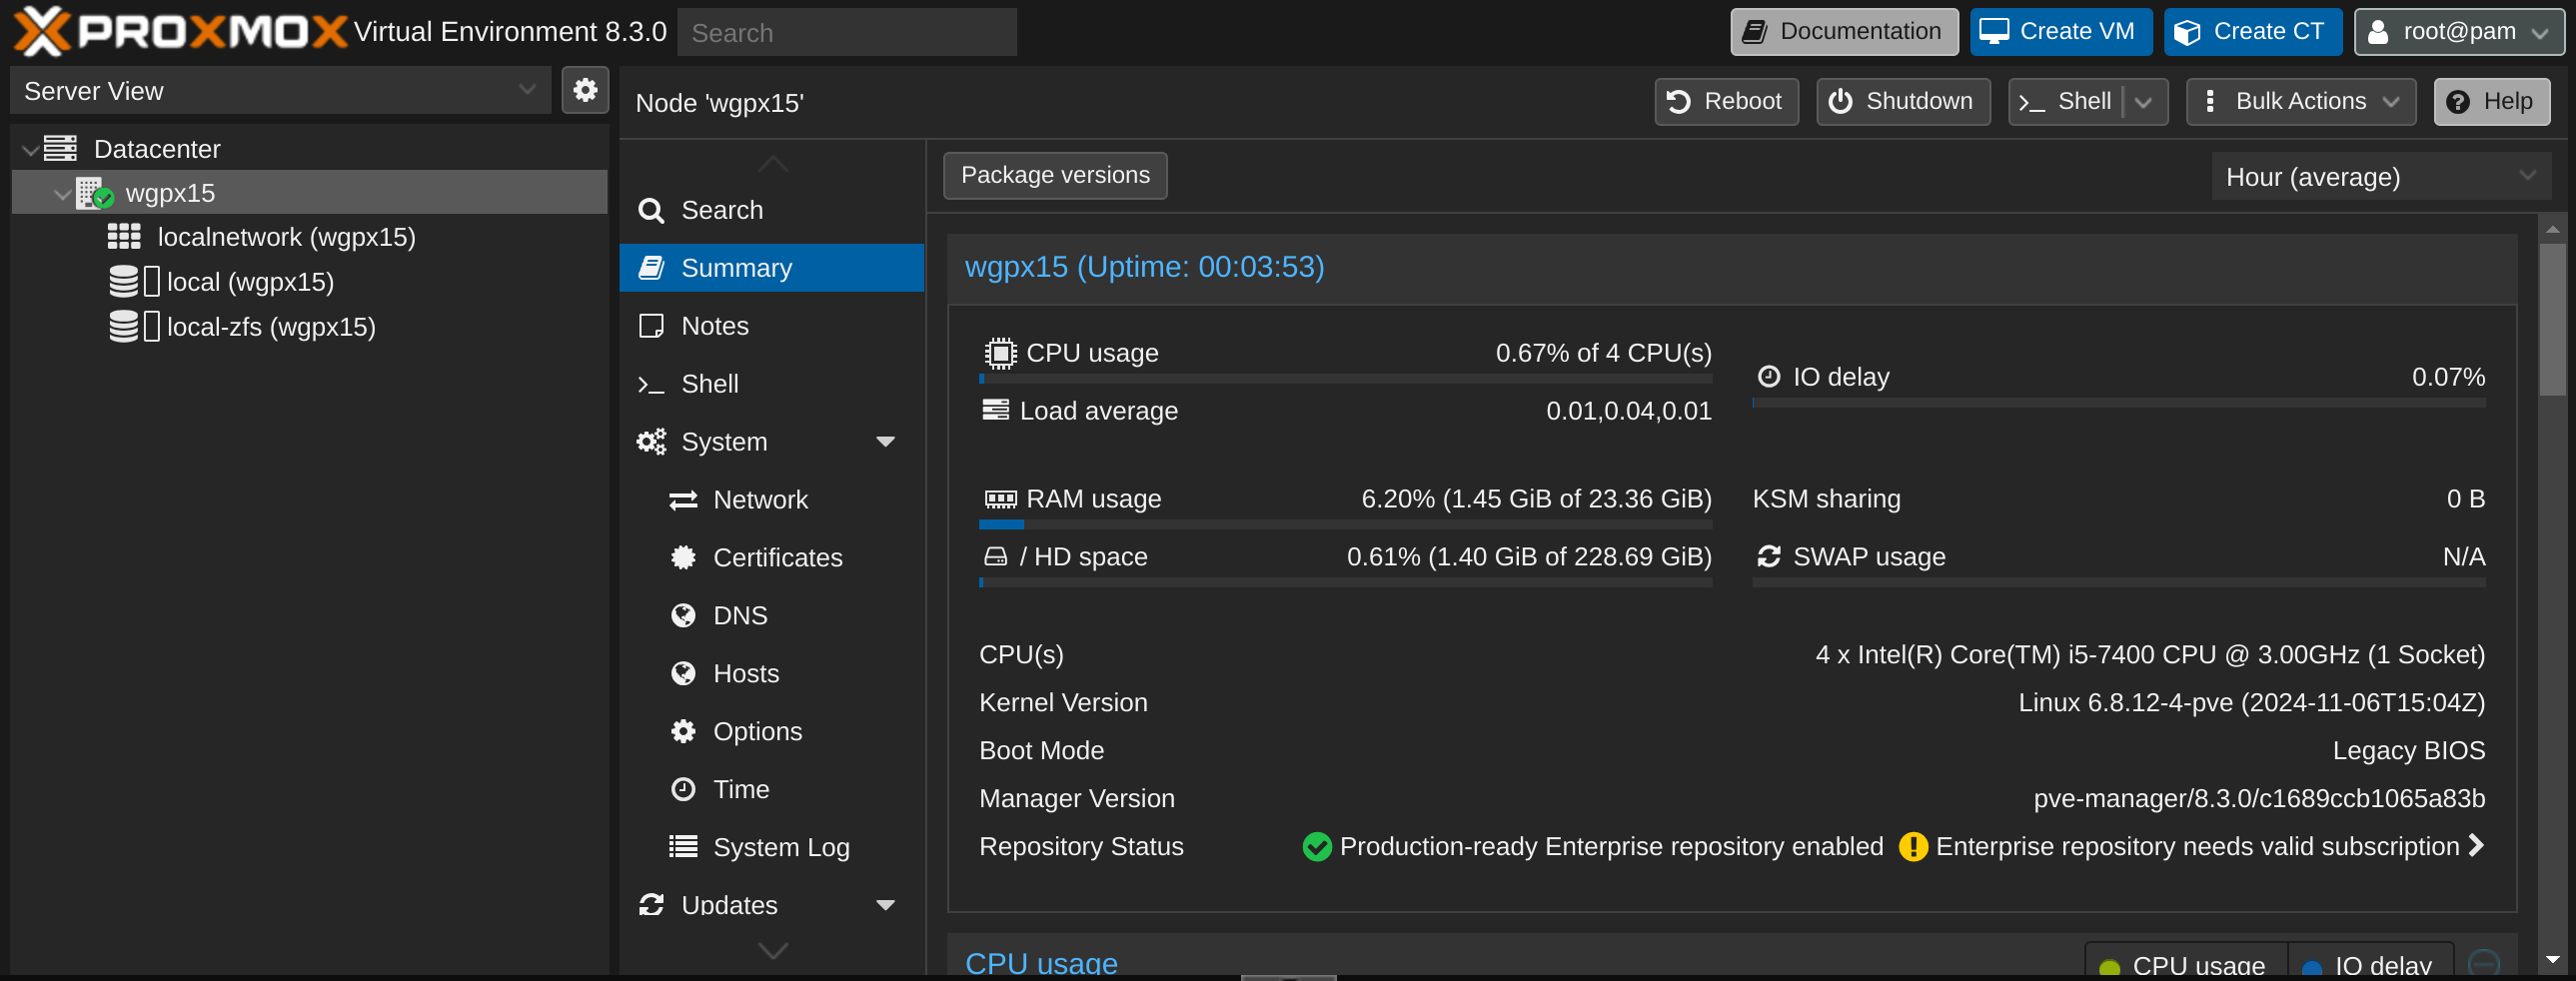Click the Create CT button
The height and width of the screenshot is (981, 2576).
(x=2252, y=32)
